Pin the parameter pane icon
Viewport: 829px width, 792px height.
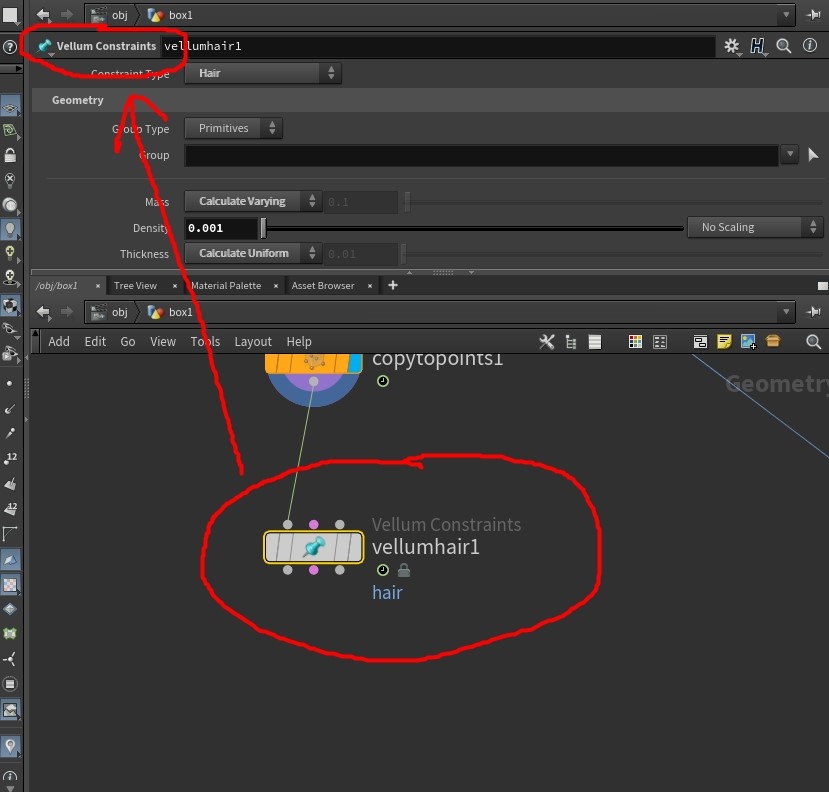tap(813, 15)
